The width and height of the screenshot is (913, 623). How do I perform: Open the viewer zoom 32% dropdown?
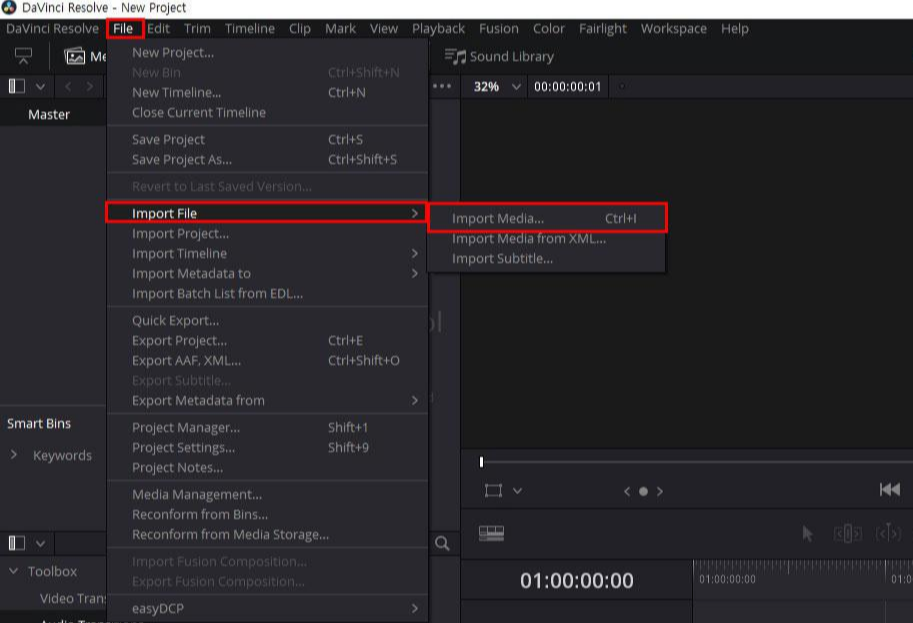(516, 87)
